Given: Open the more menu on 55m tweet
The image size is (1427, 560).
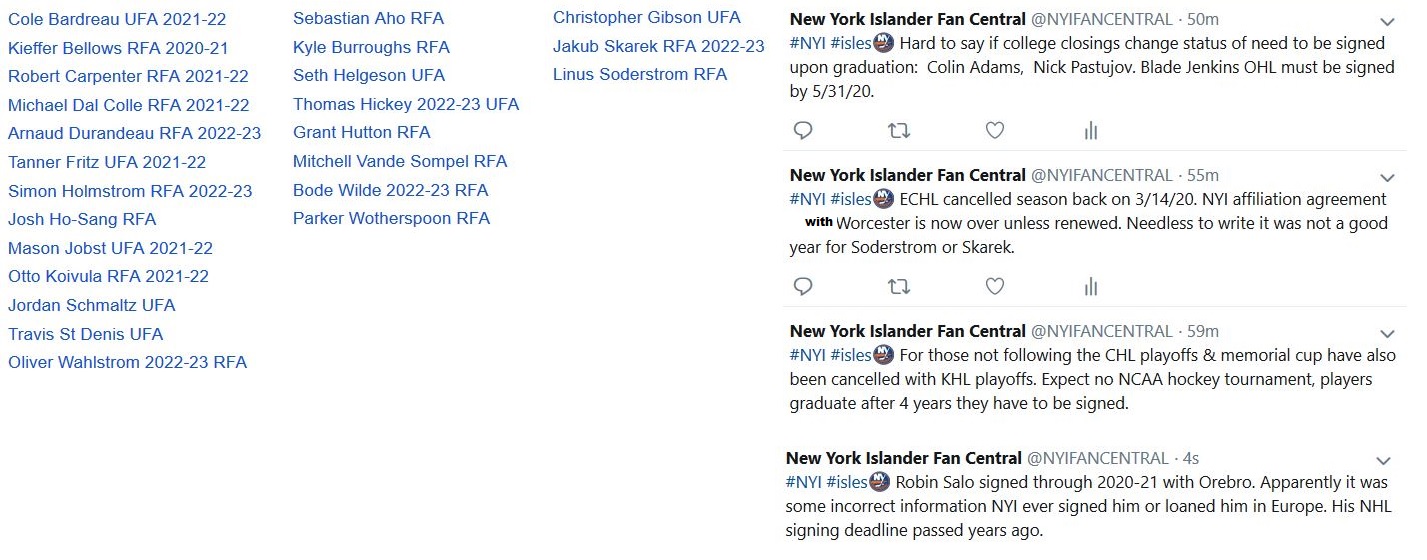Looking at the screenshot, I should click(x=1387, y=177).
